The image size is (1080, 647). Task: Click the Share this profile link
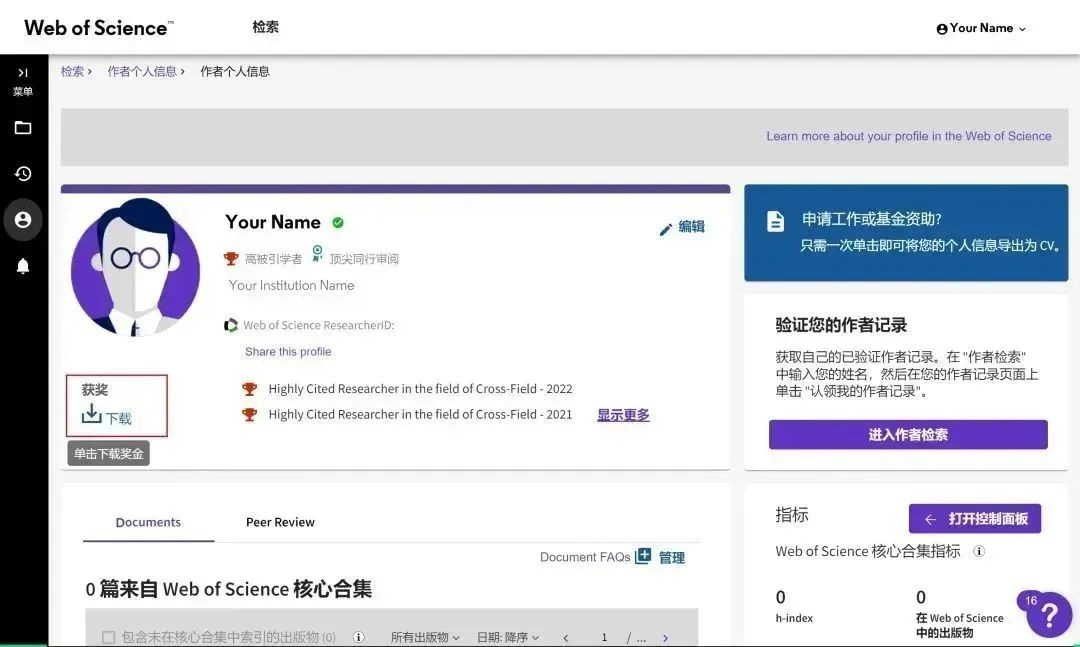pos(288,351)
